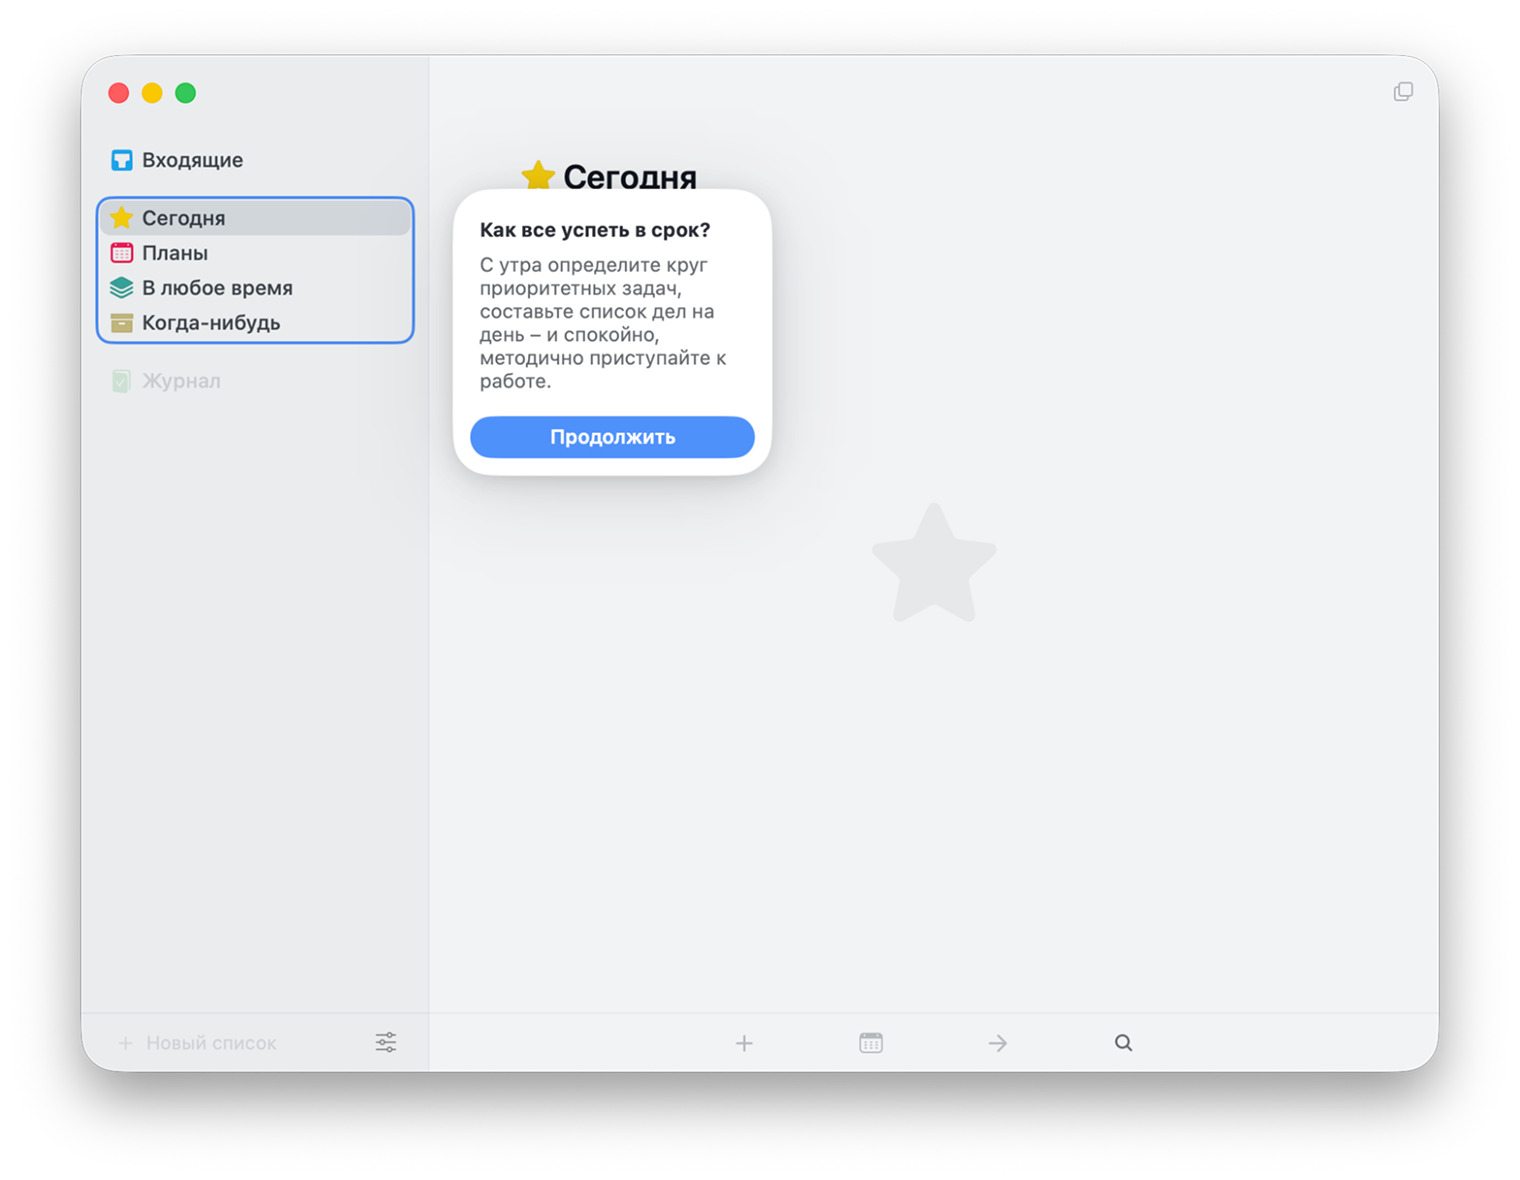
Task: Open the Входящие list
Action: (x=255, y=160)
